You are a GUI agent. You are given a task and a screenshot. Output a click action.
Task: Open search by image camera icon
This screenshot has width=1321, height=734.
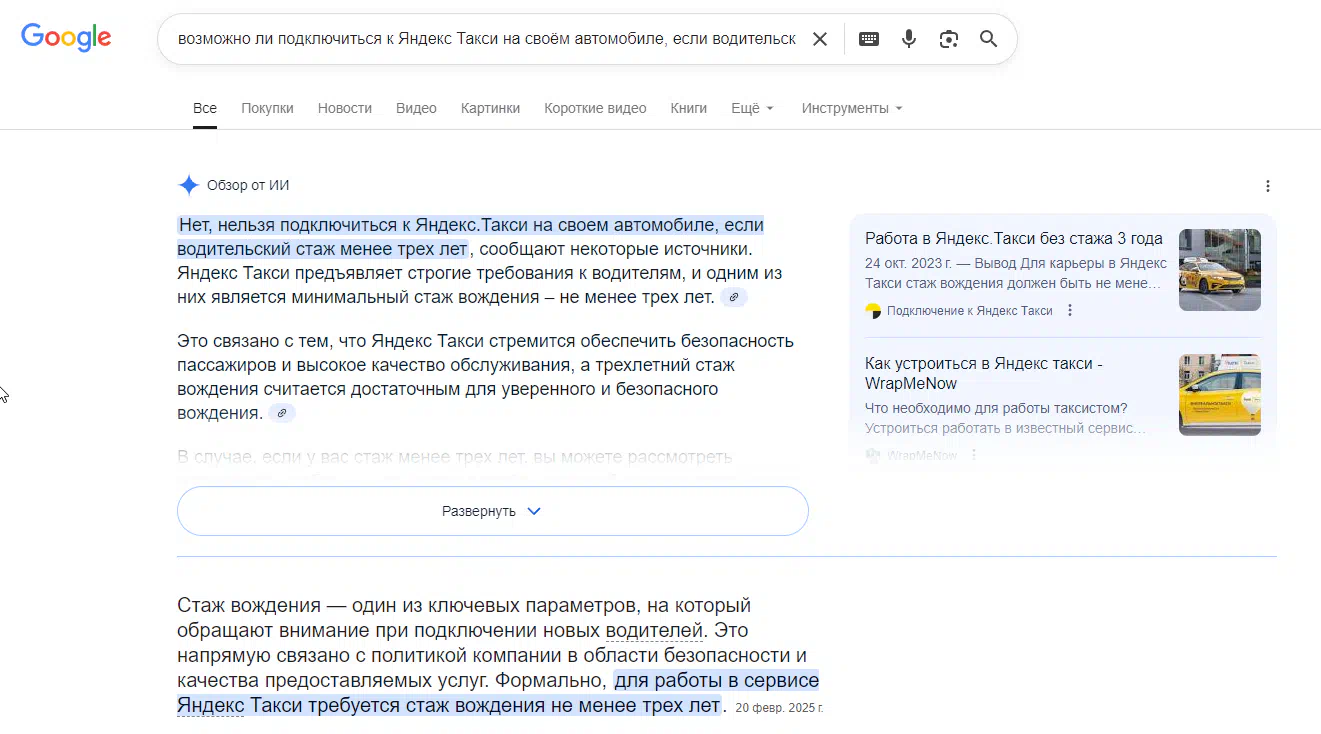click(x=949, y=39)
